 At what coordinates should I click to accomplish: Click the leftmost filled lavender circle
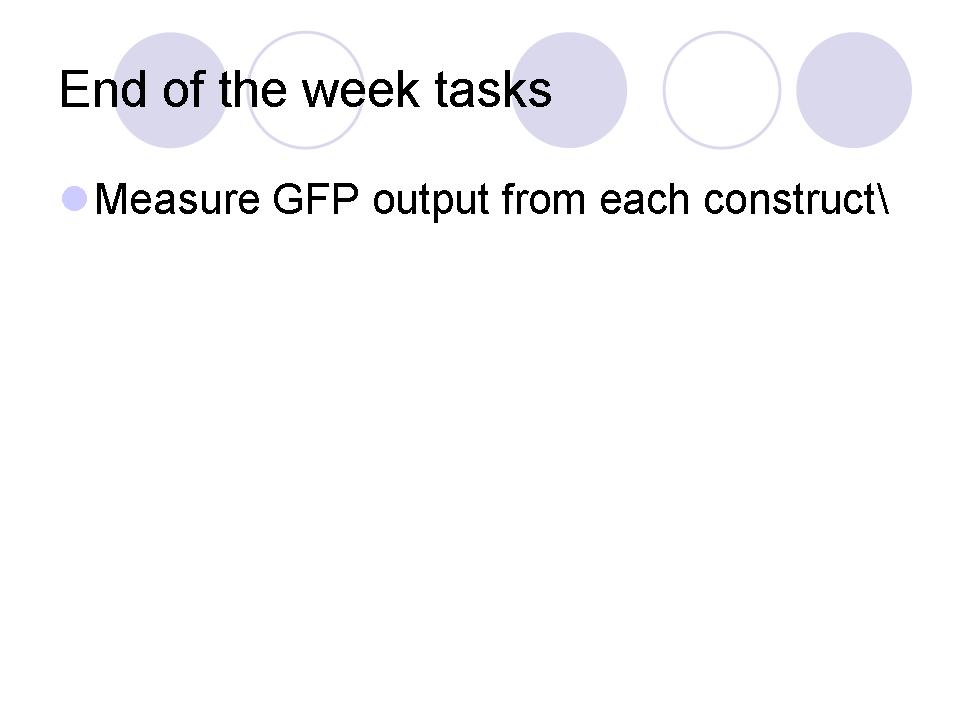(x=170, y=90)
